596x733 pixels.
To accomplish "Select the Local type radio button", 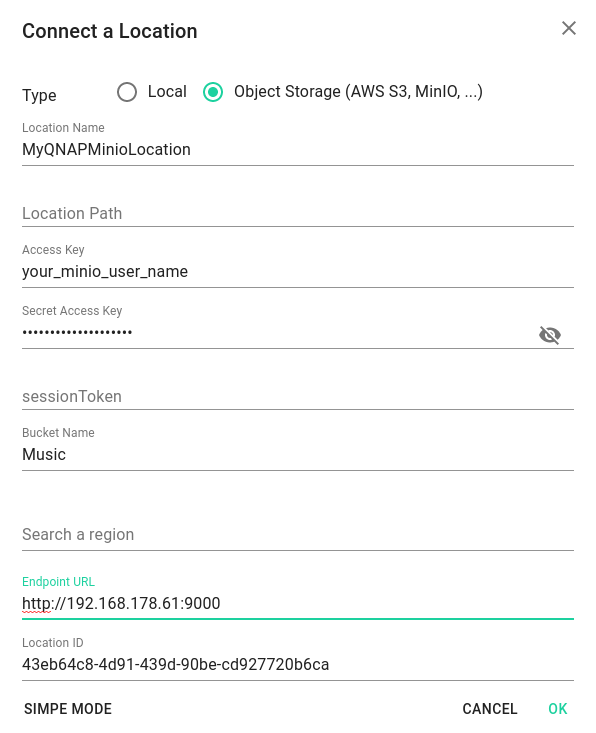I will coord(127,92).
